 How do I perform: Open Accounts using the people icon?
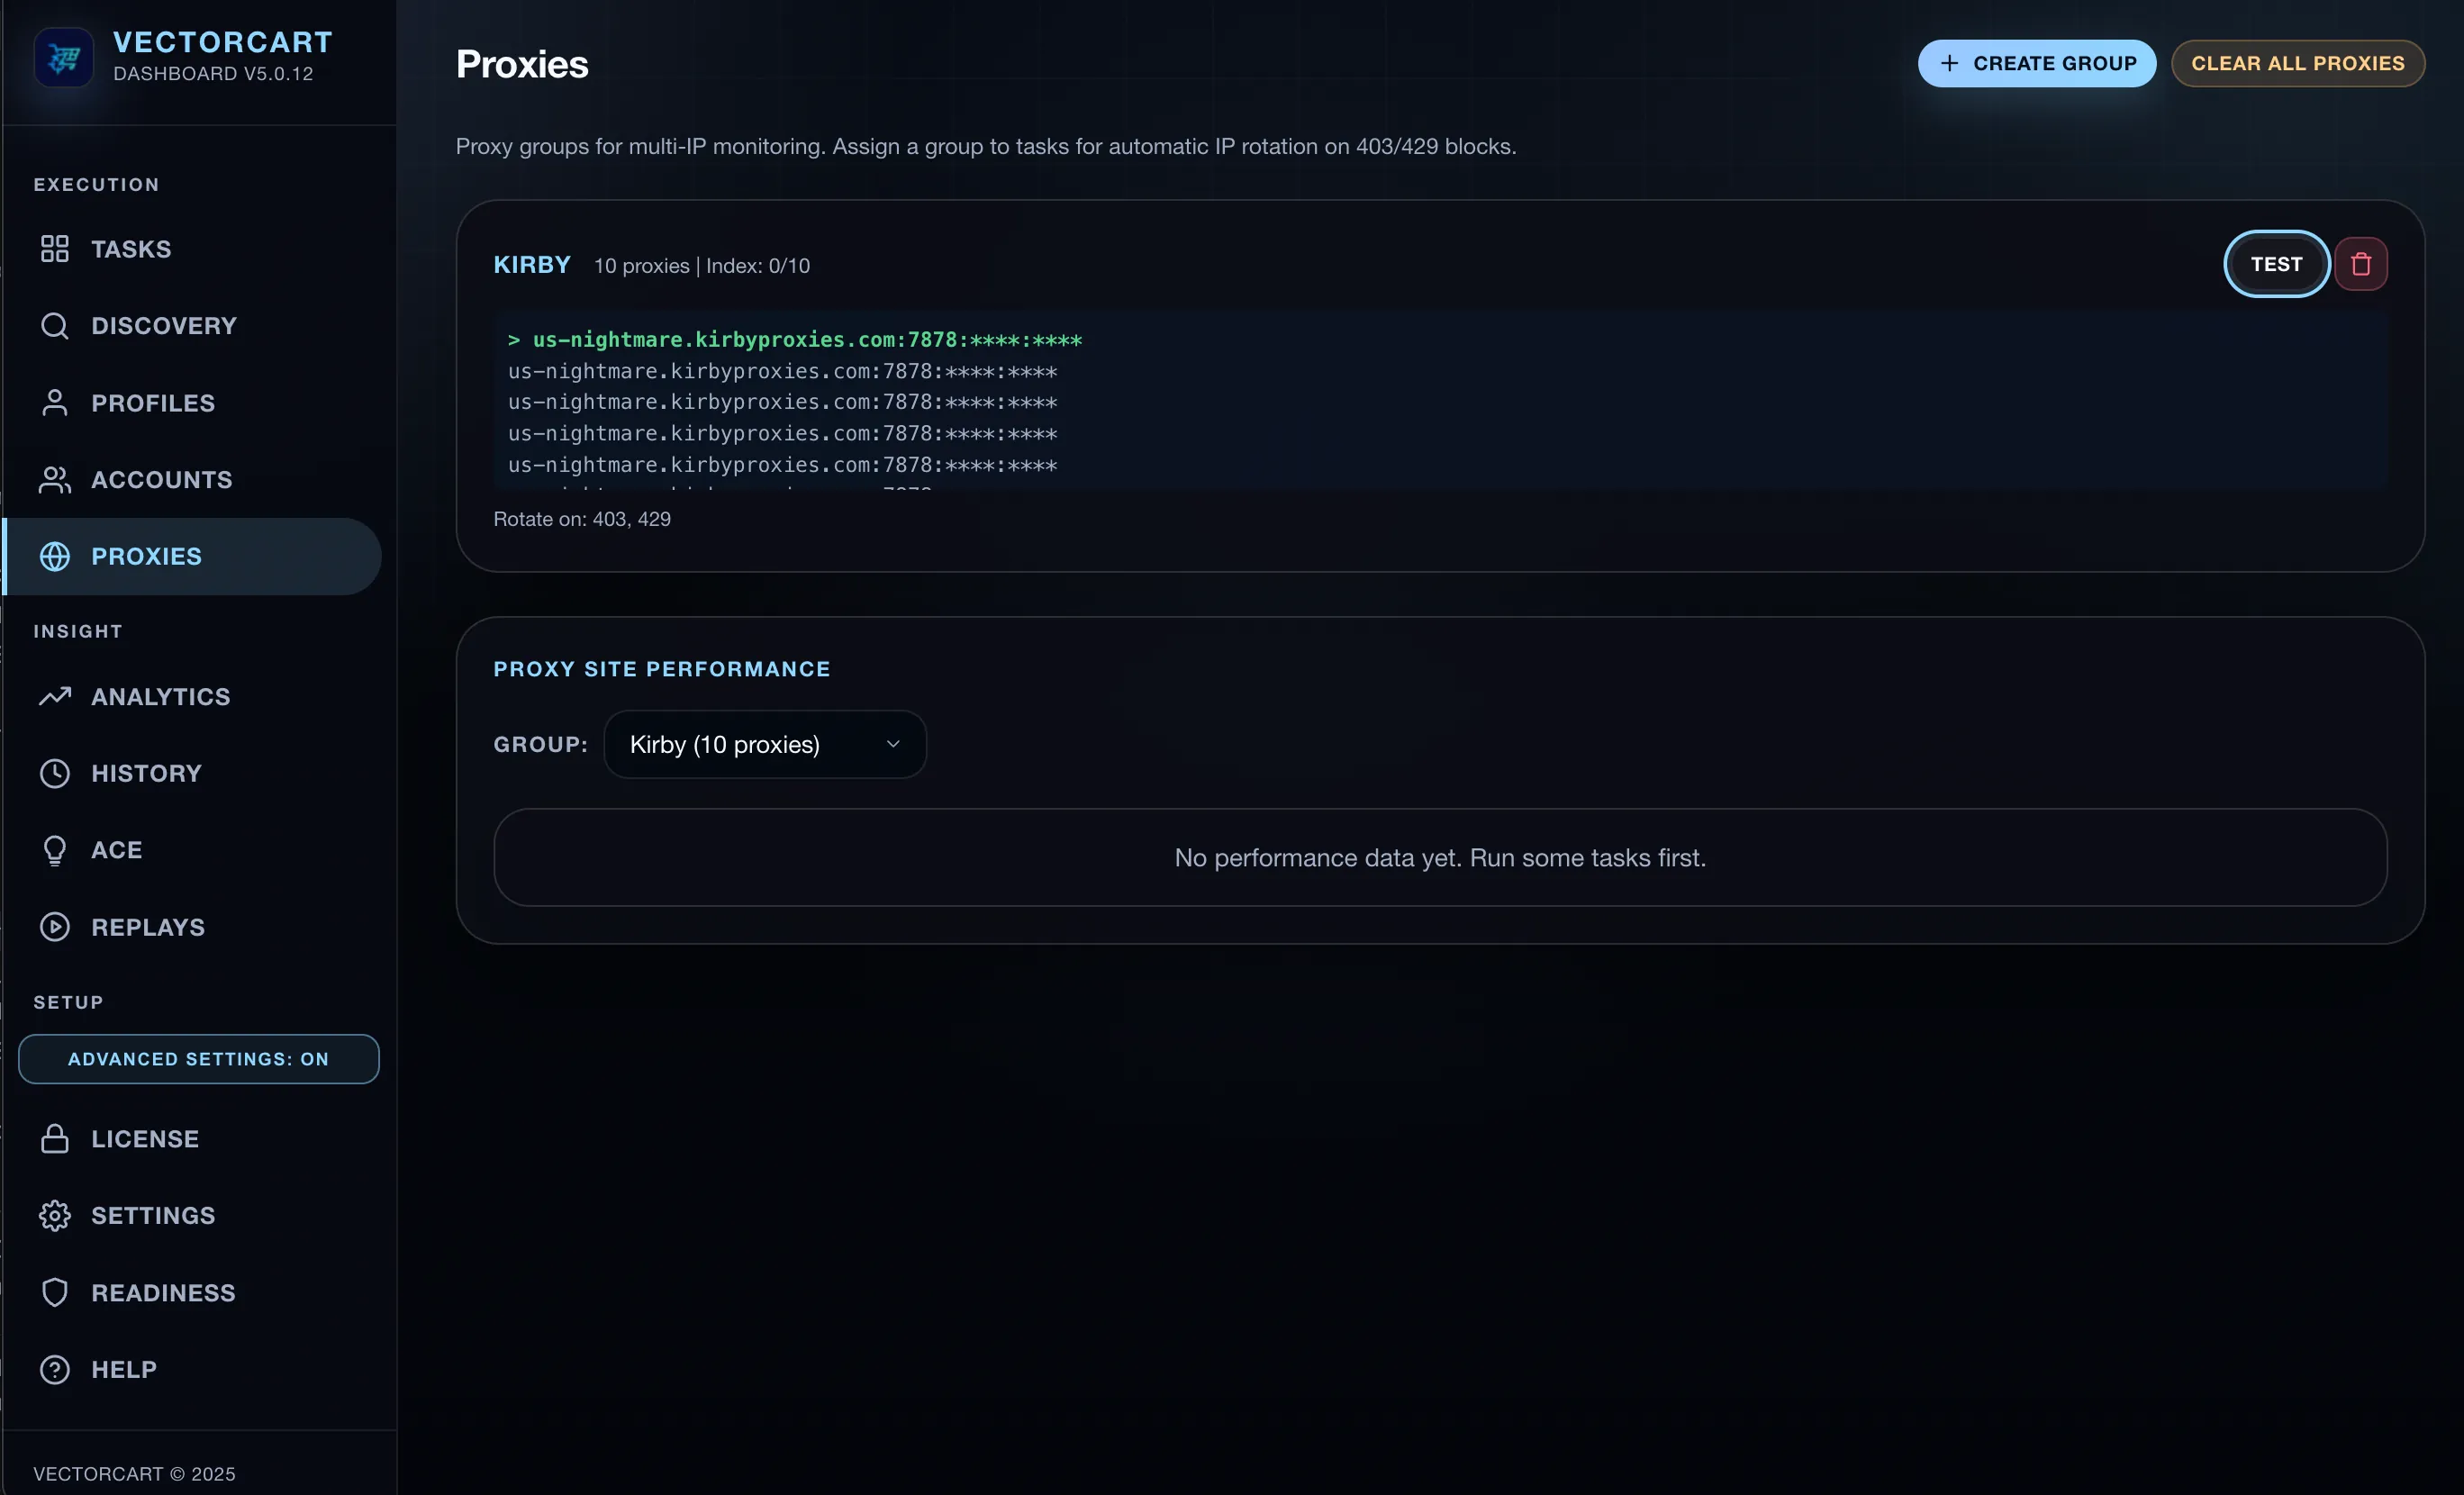pyautogui.click(x=54, y=479)
